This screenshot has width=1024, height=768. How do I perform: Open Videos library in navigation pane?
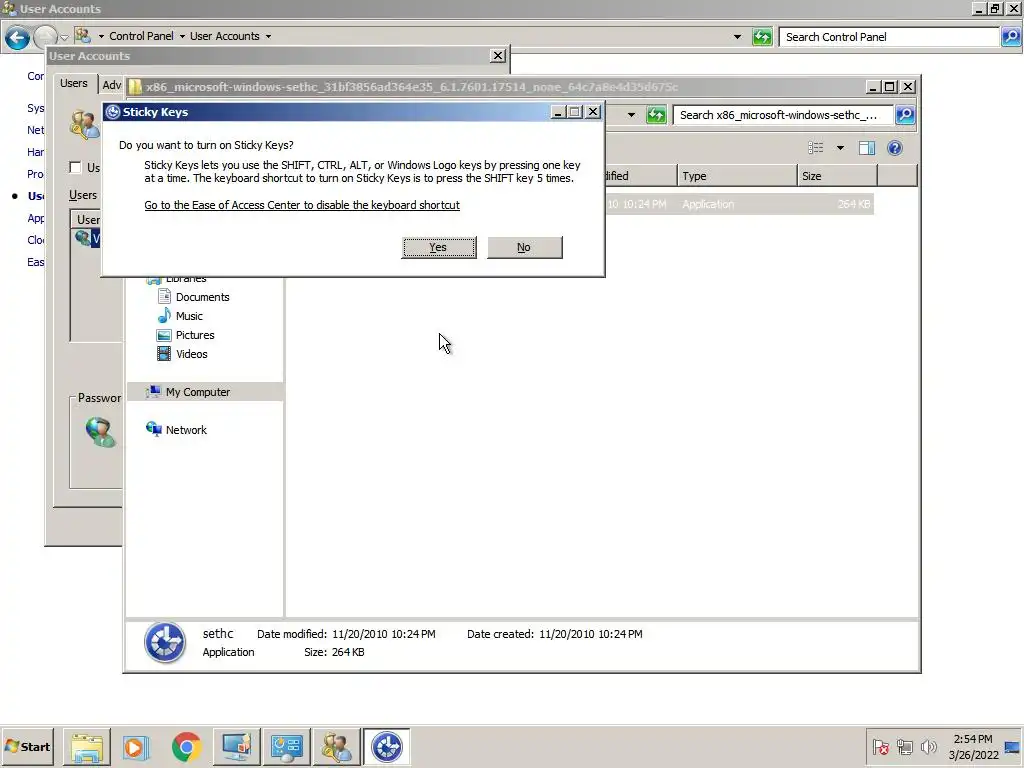[191, 354]
